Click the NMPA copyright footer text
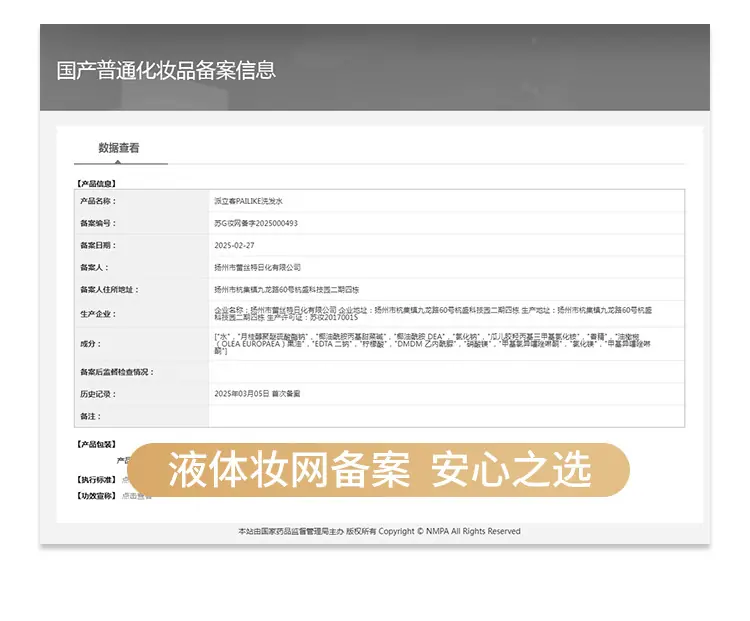Screen dimensions: 750x621 tap(379, 531)
